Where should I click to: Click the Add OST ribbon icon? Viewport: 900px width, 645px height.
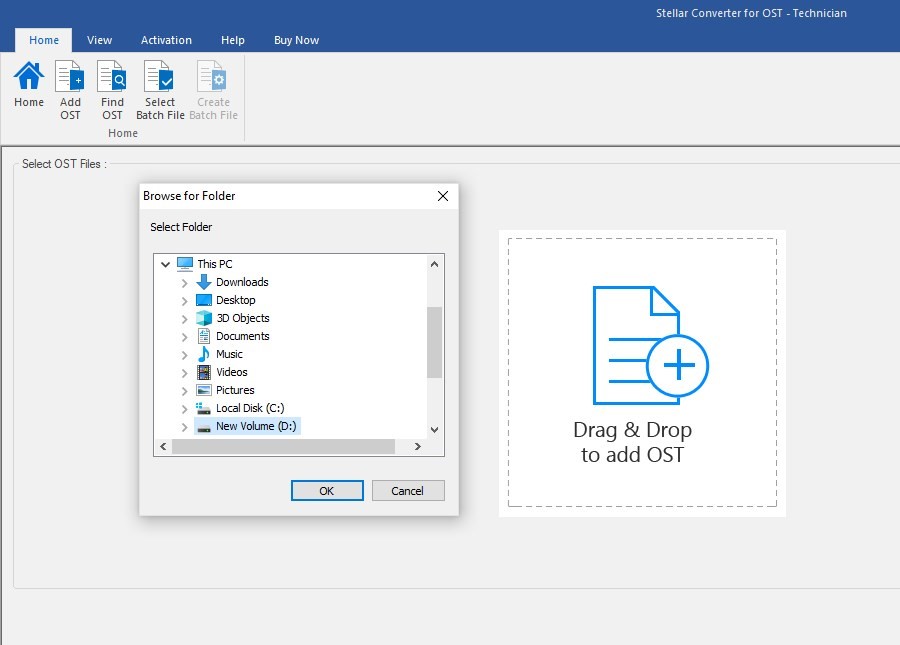click(x=70, y=76)
